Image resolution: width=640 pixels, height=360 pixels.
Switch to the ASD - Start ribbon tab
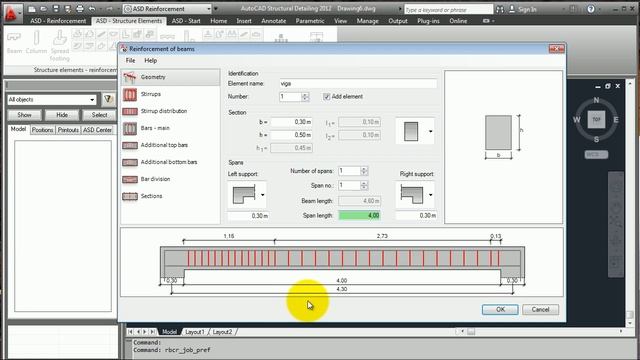pyautogui.click(x=186, y=21)
